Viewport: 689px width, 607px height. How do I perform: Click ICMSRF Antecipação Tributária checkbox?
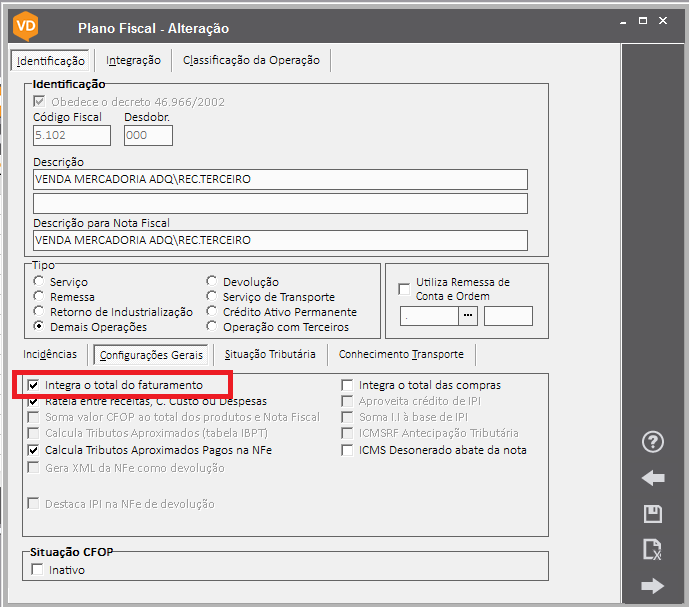347,433
